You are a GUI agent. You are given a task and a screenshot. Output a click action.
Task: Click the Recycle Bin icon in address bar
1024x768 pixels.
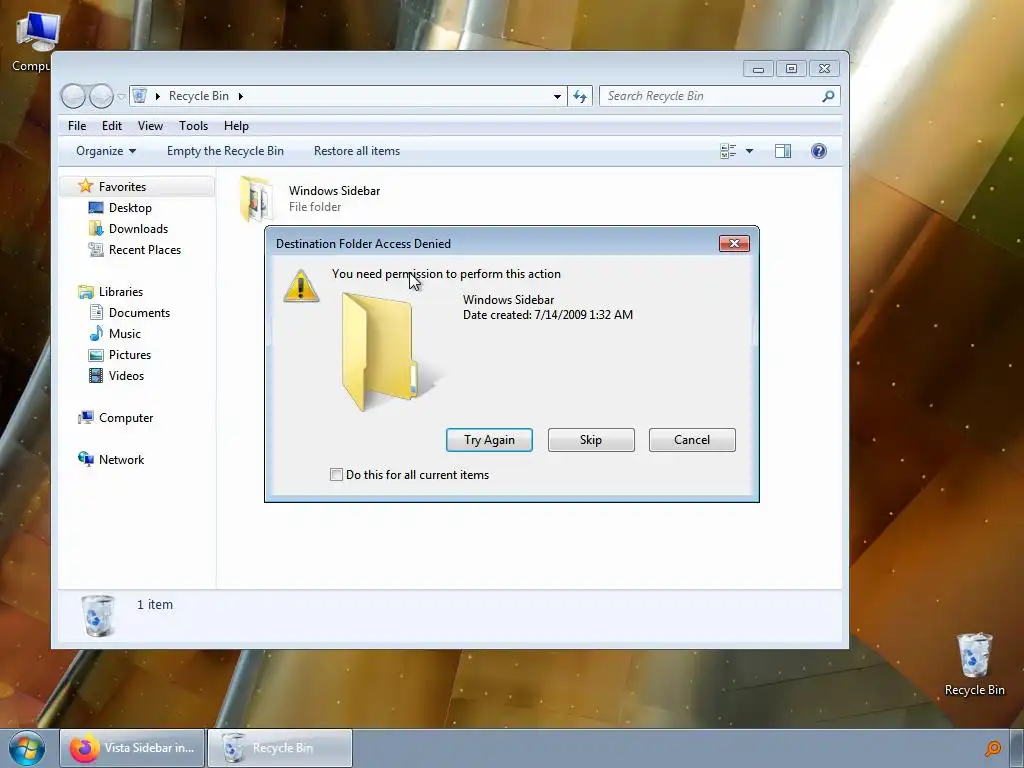click(140, 96)
